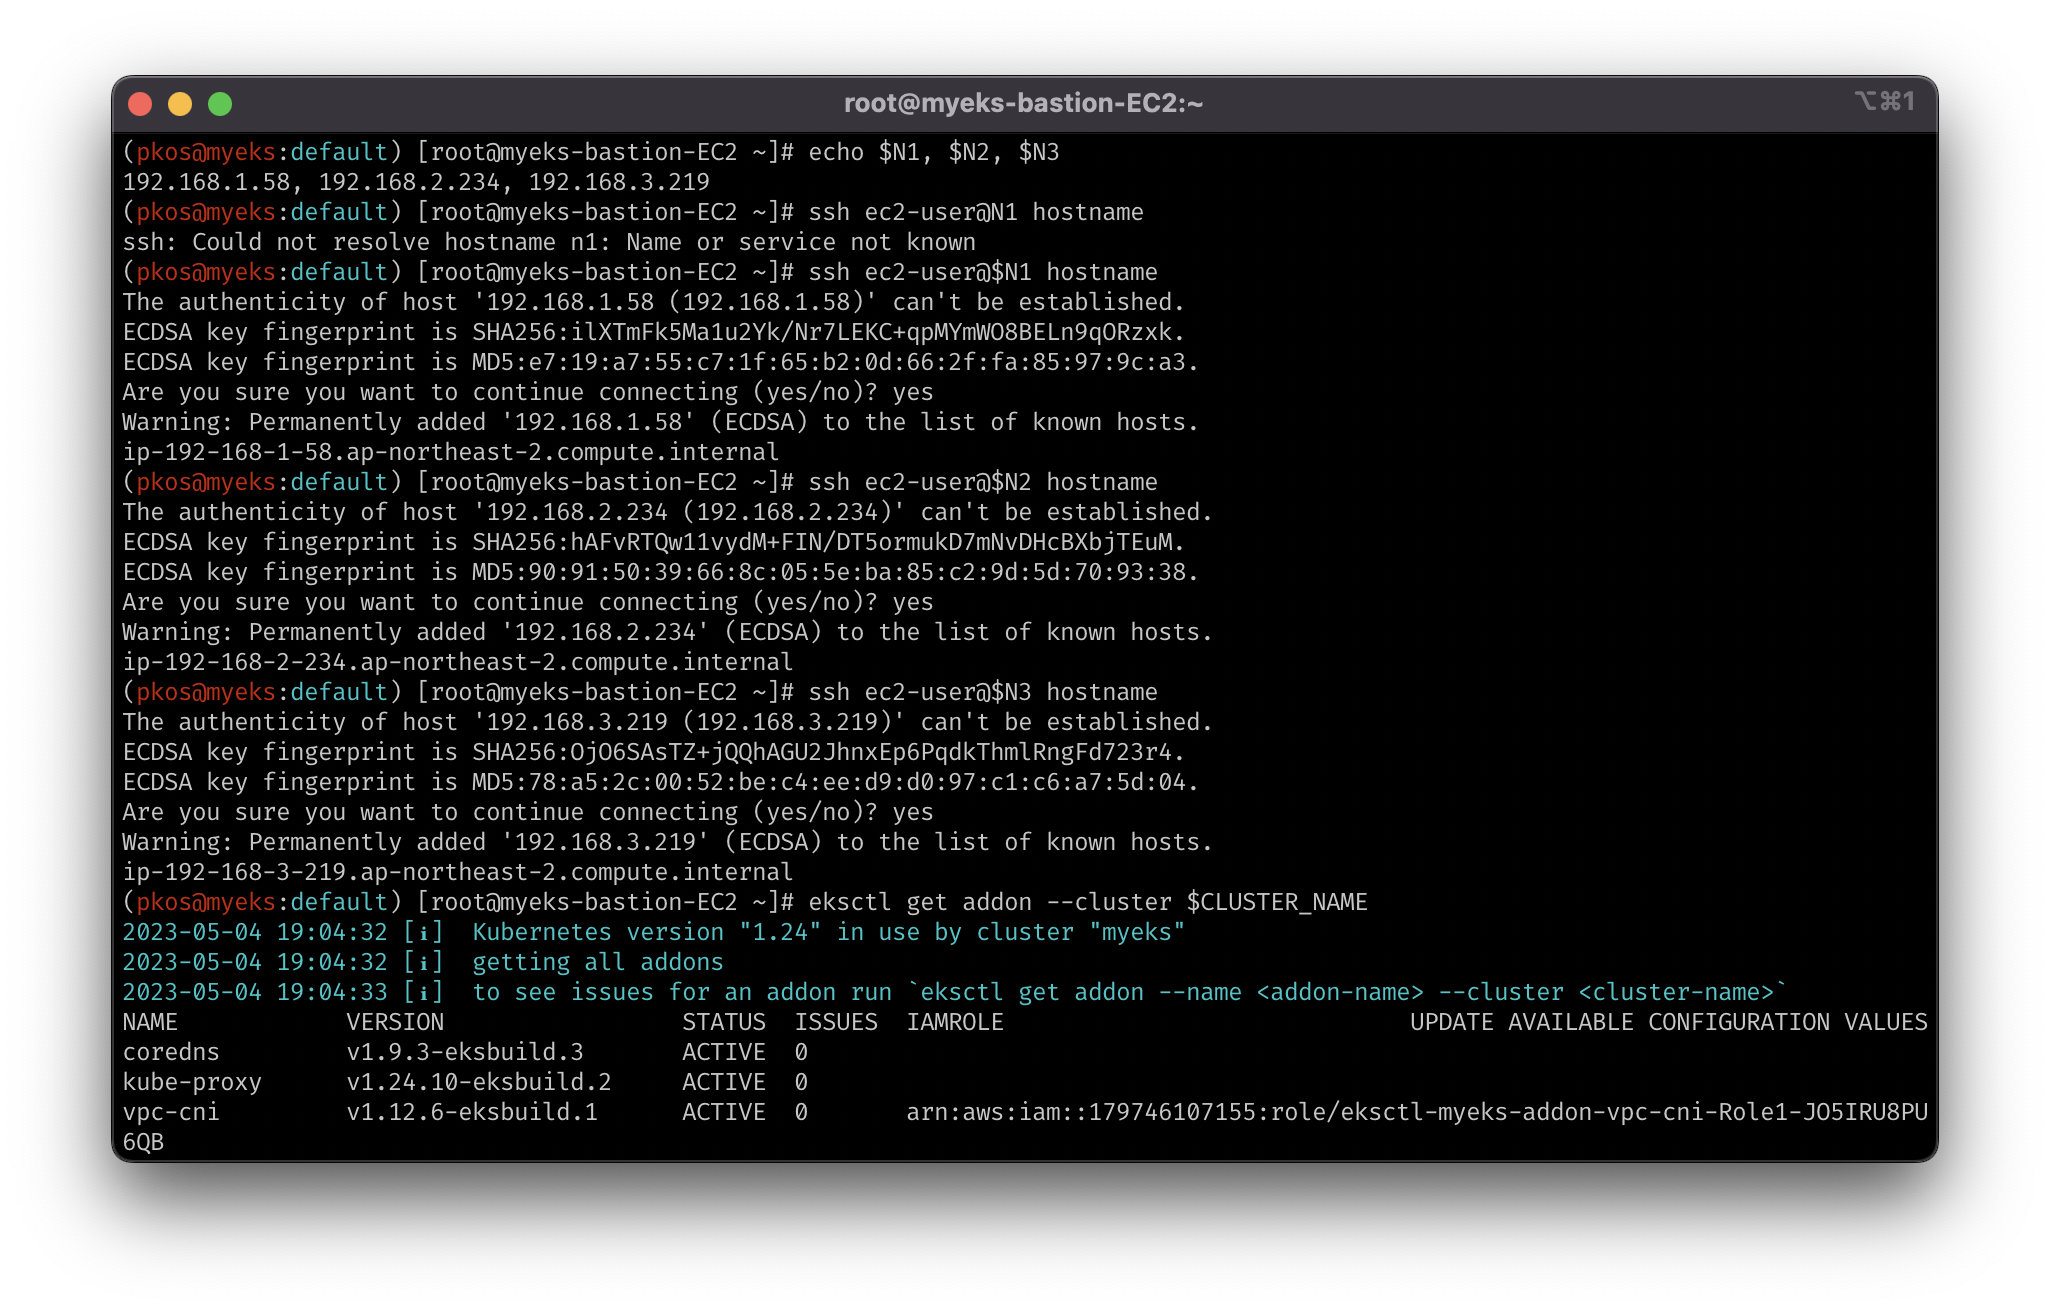Click the 'ssh ec2-user@$N2 hostname' command
The image size is (2050, 1310).
(983, 482)
